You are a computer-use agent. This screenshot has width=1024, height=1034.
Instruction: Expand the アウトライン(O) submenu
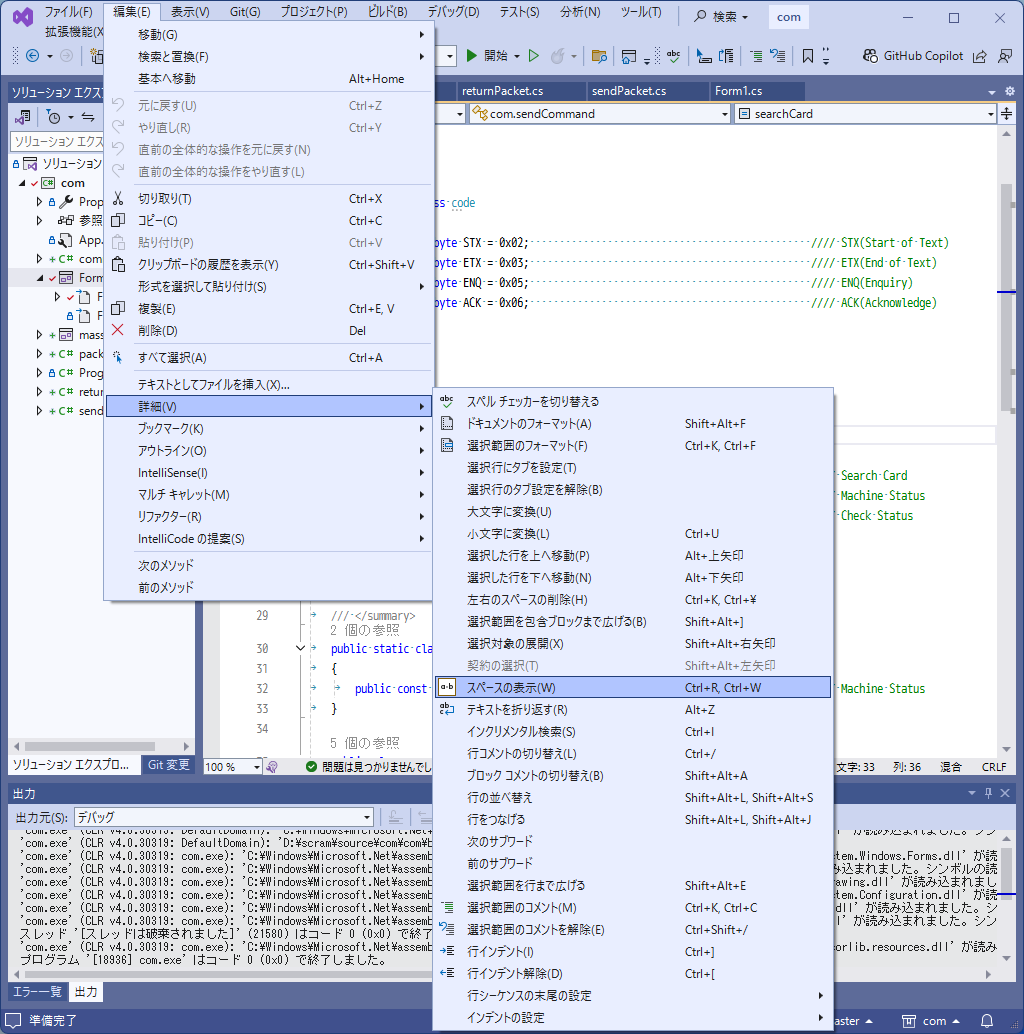click(x=269, y=450)
